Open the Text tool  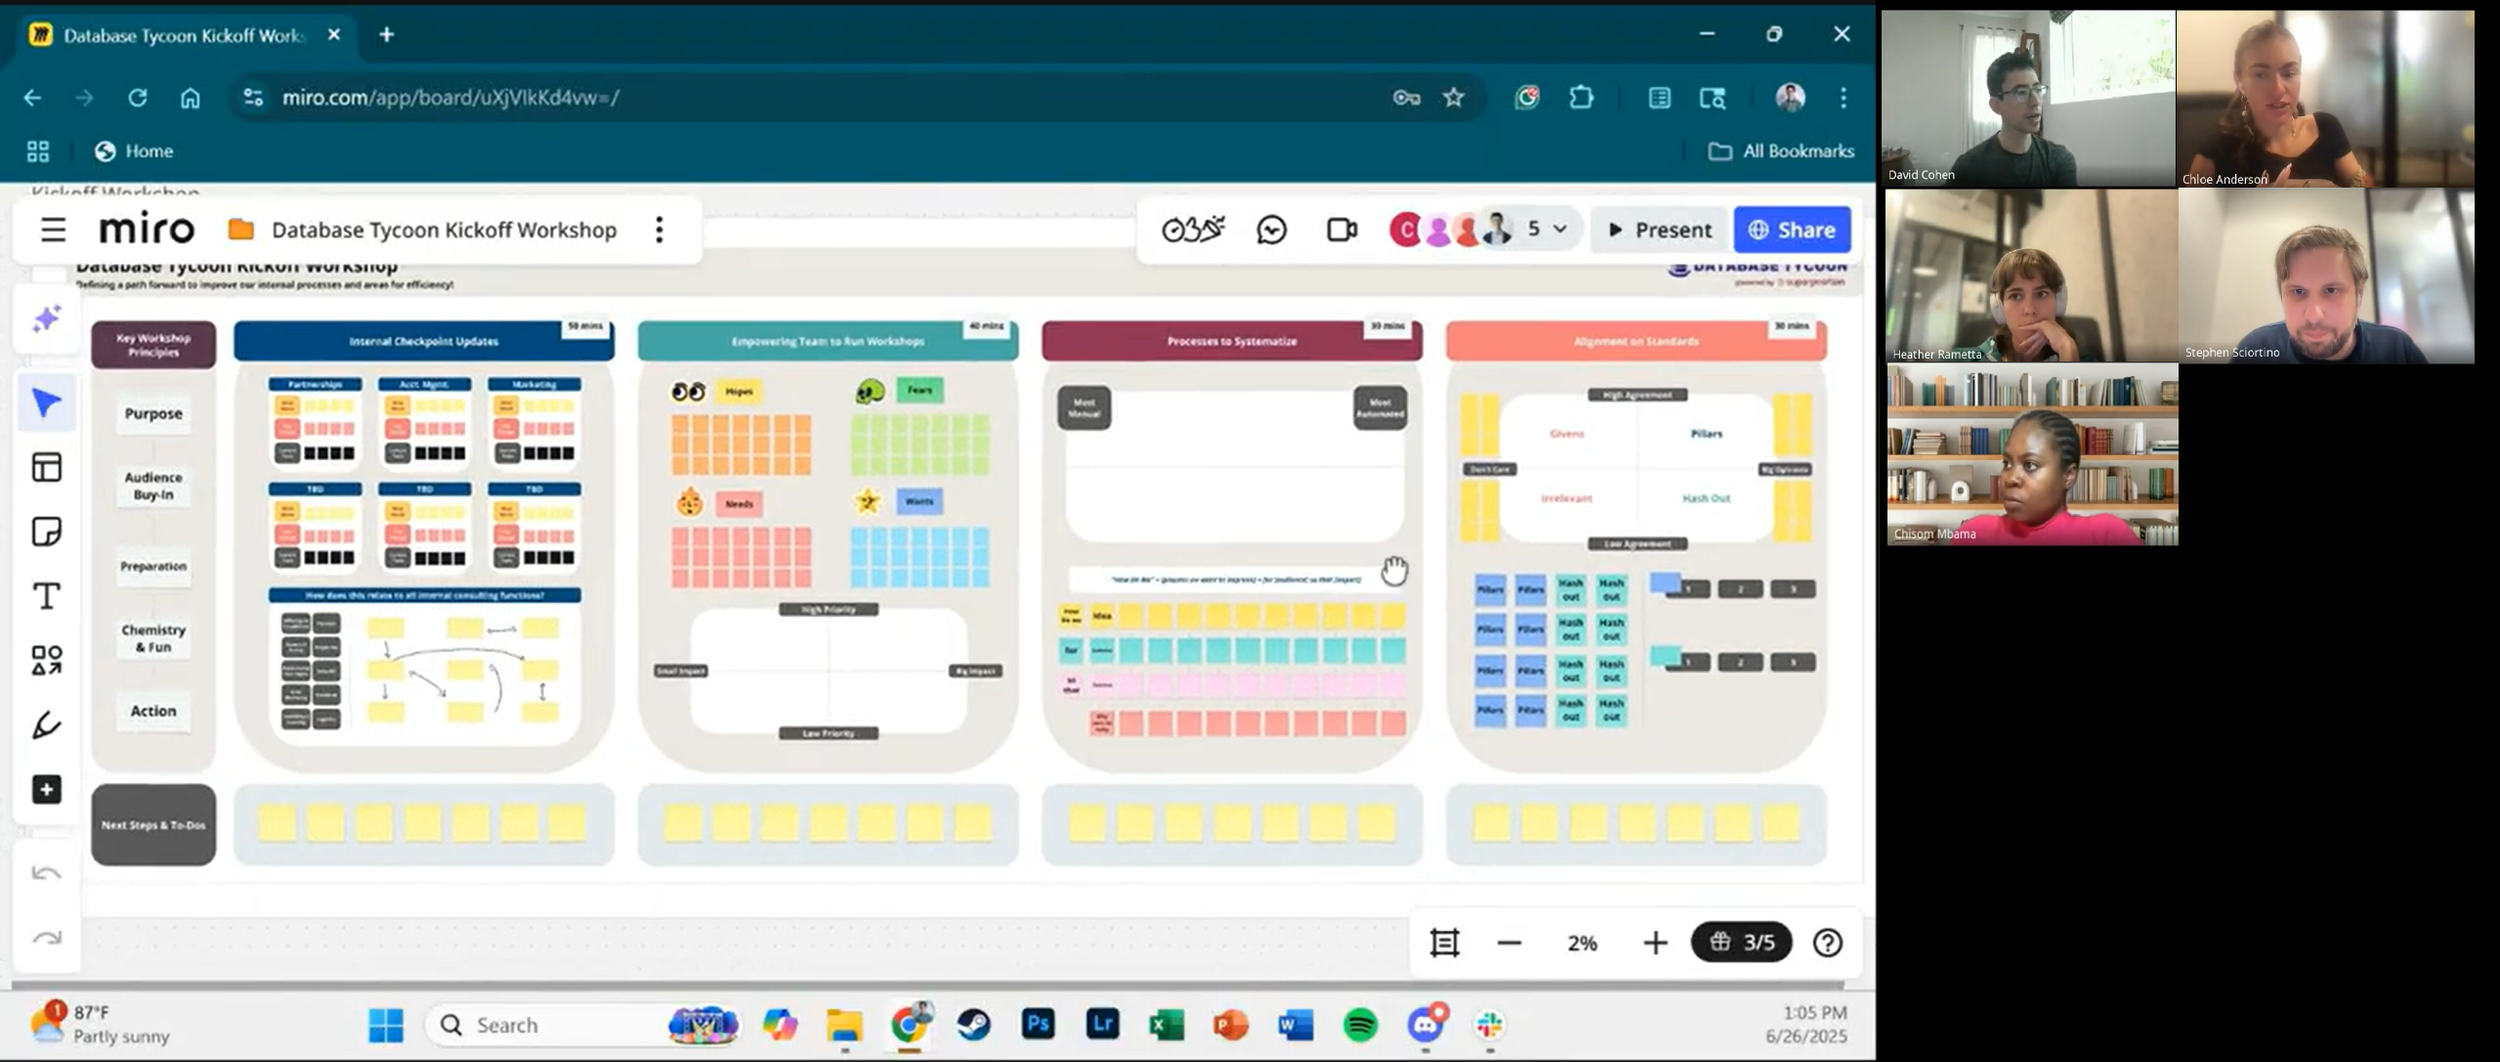point(46,595)
